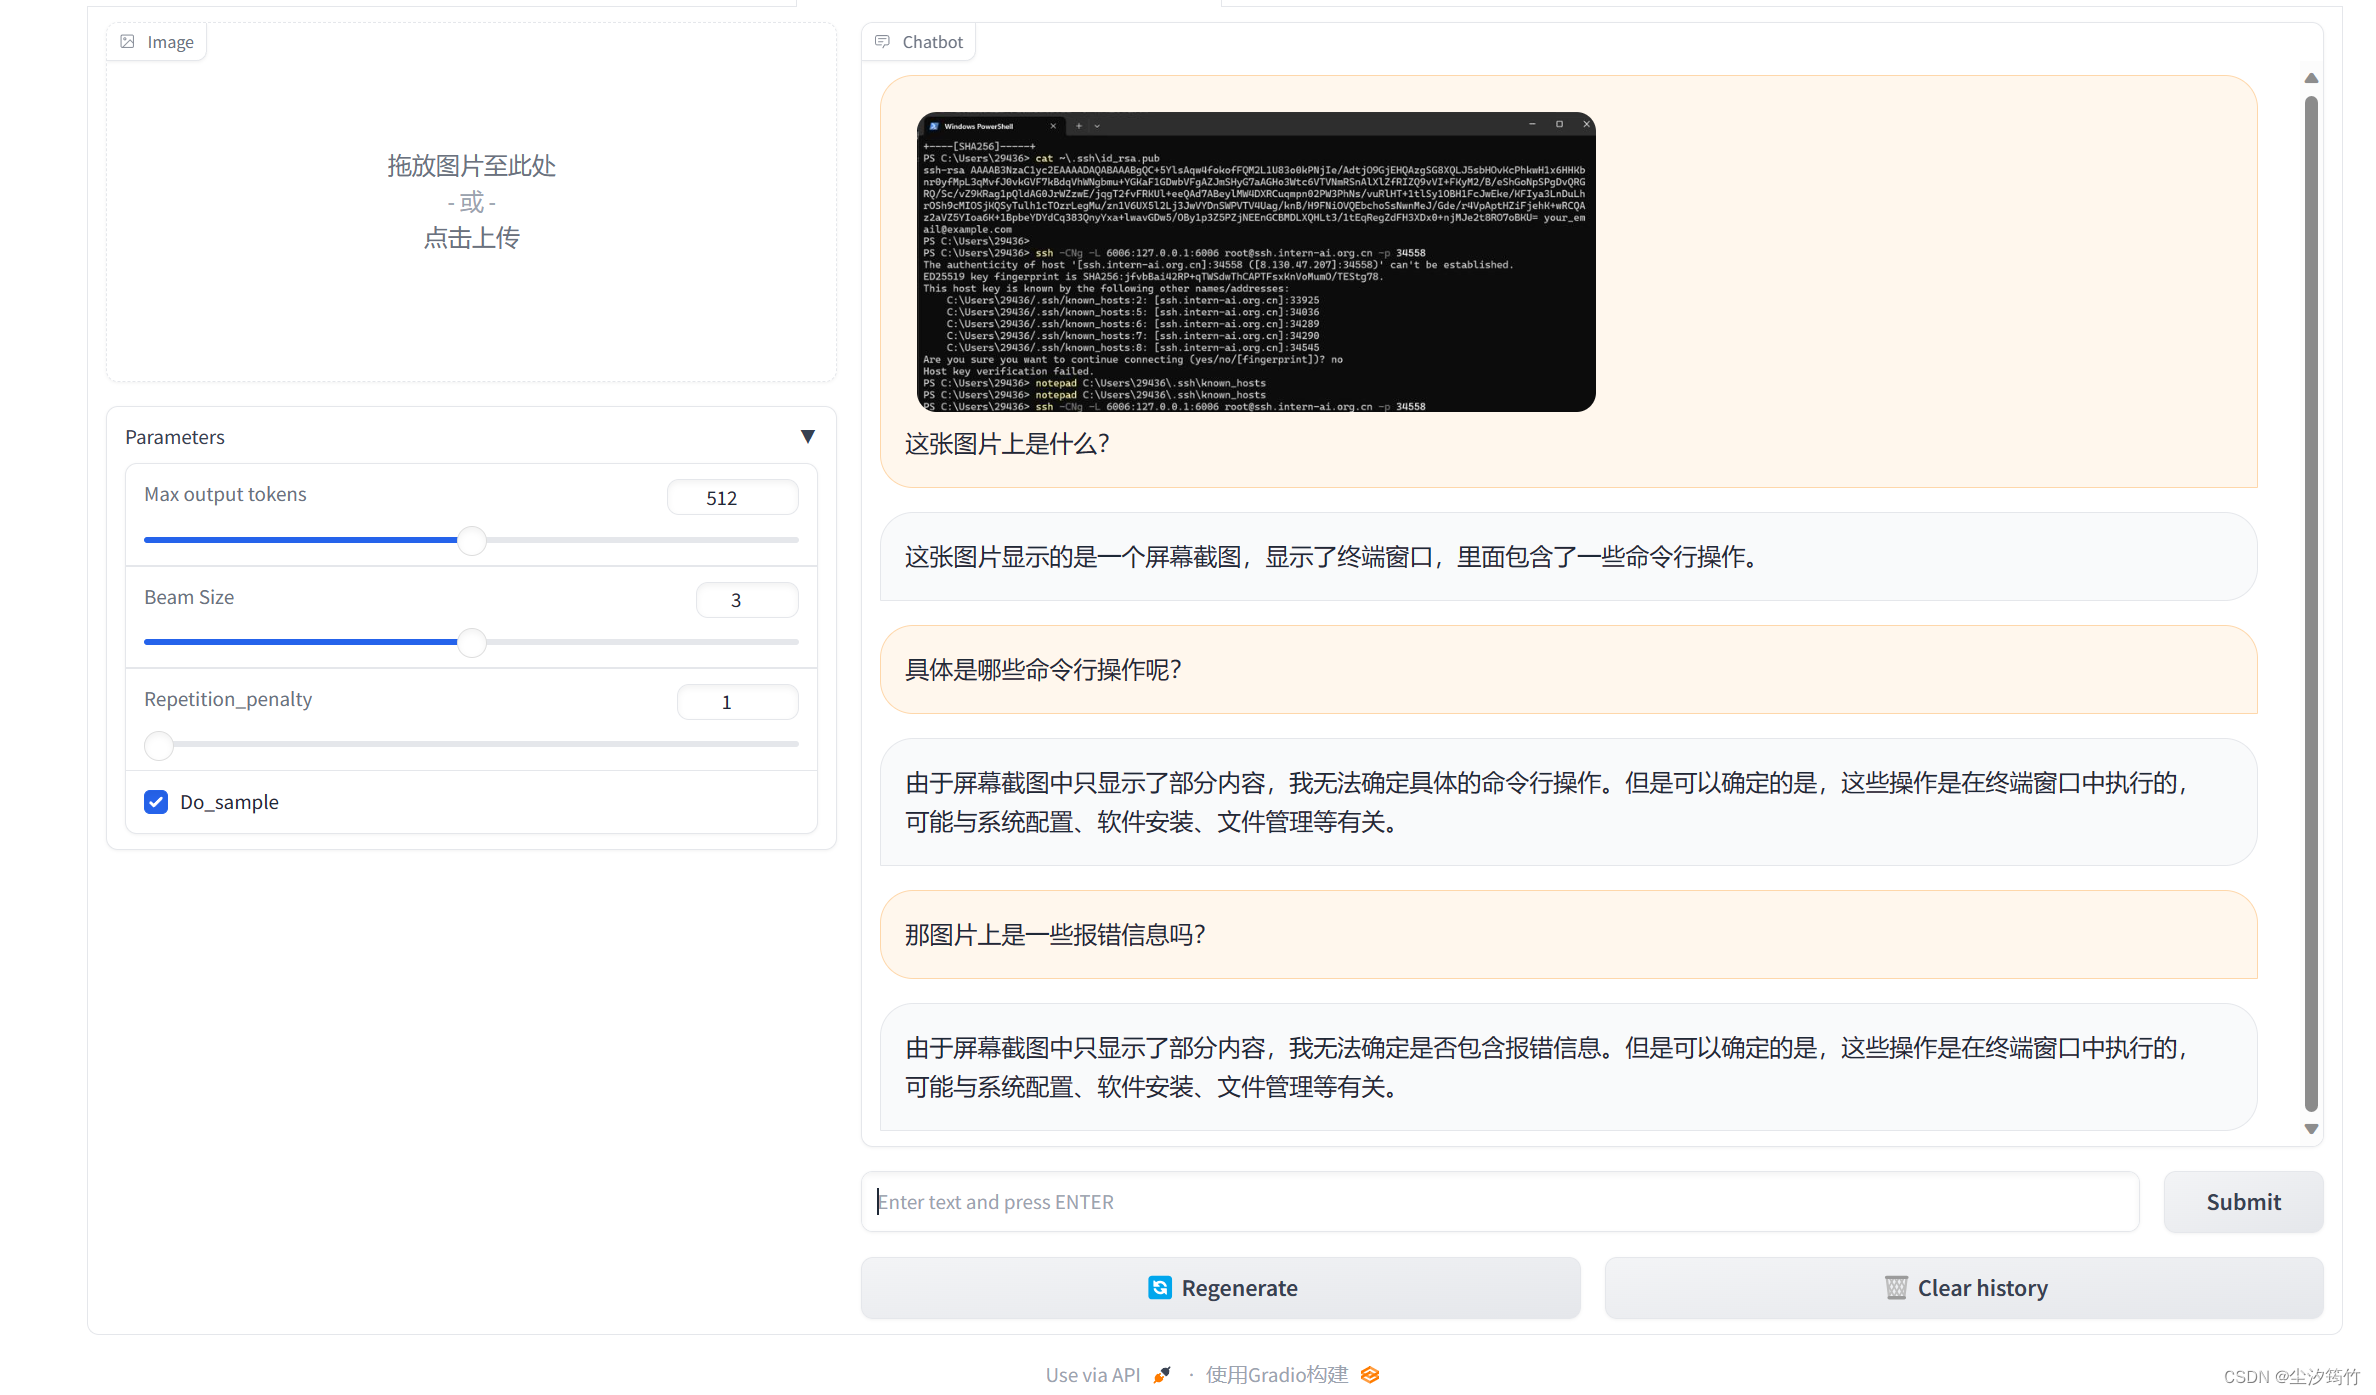Click the plug icon beside Use via API

1162,1374
